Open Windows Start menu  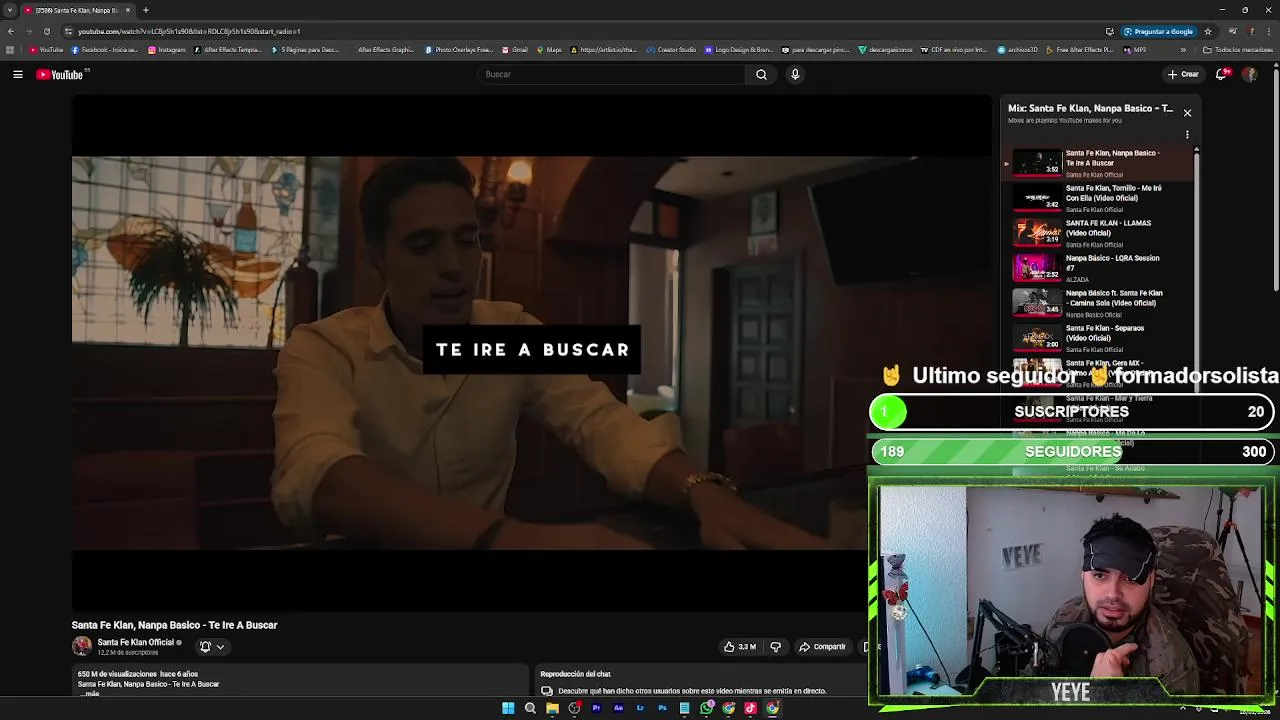click(x=508, y=708)
